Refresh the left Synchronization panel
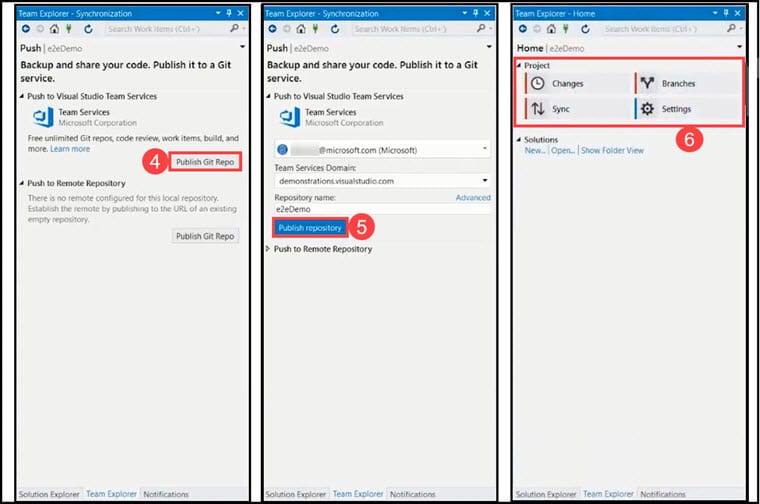The image size is (760, 504). (88, 29)
